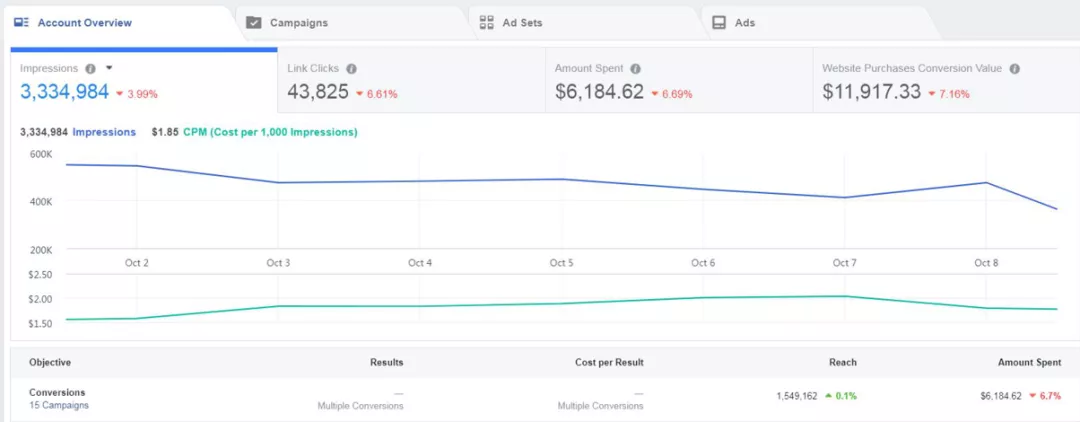Click the Oct 5 date on chart axis
This screenshot has width=1080, height=422.
coord(561,263)
